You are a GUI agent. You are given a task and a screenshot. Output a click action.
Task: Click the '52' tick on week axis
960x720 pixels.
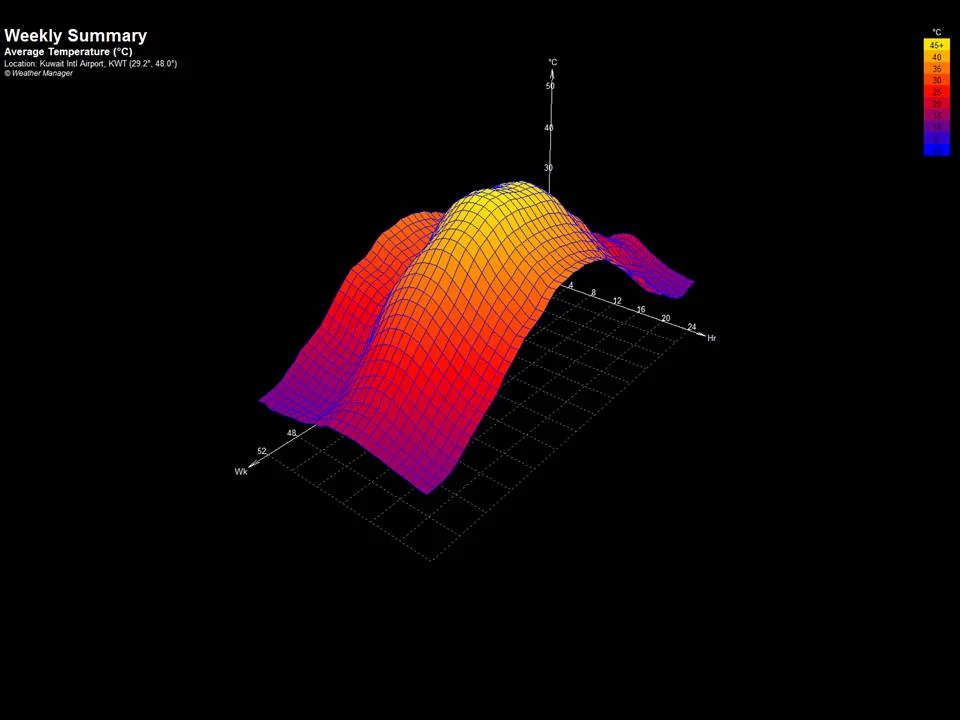(x=261, y=451)
